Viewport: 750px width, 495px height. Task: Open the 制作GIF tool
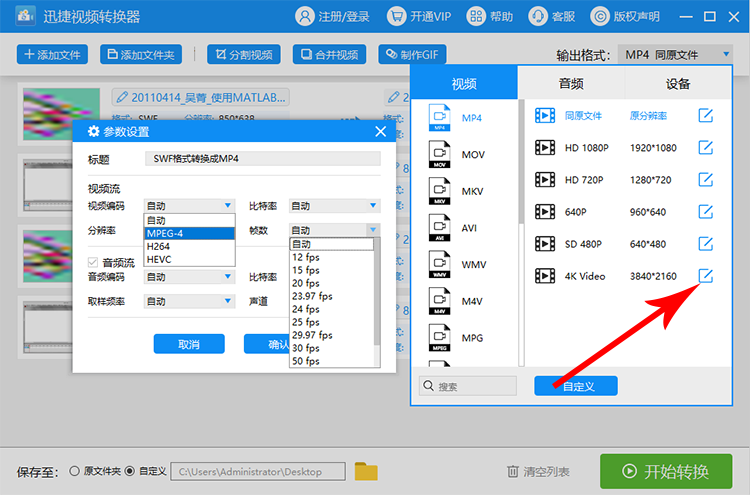[x=412, y=55]
